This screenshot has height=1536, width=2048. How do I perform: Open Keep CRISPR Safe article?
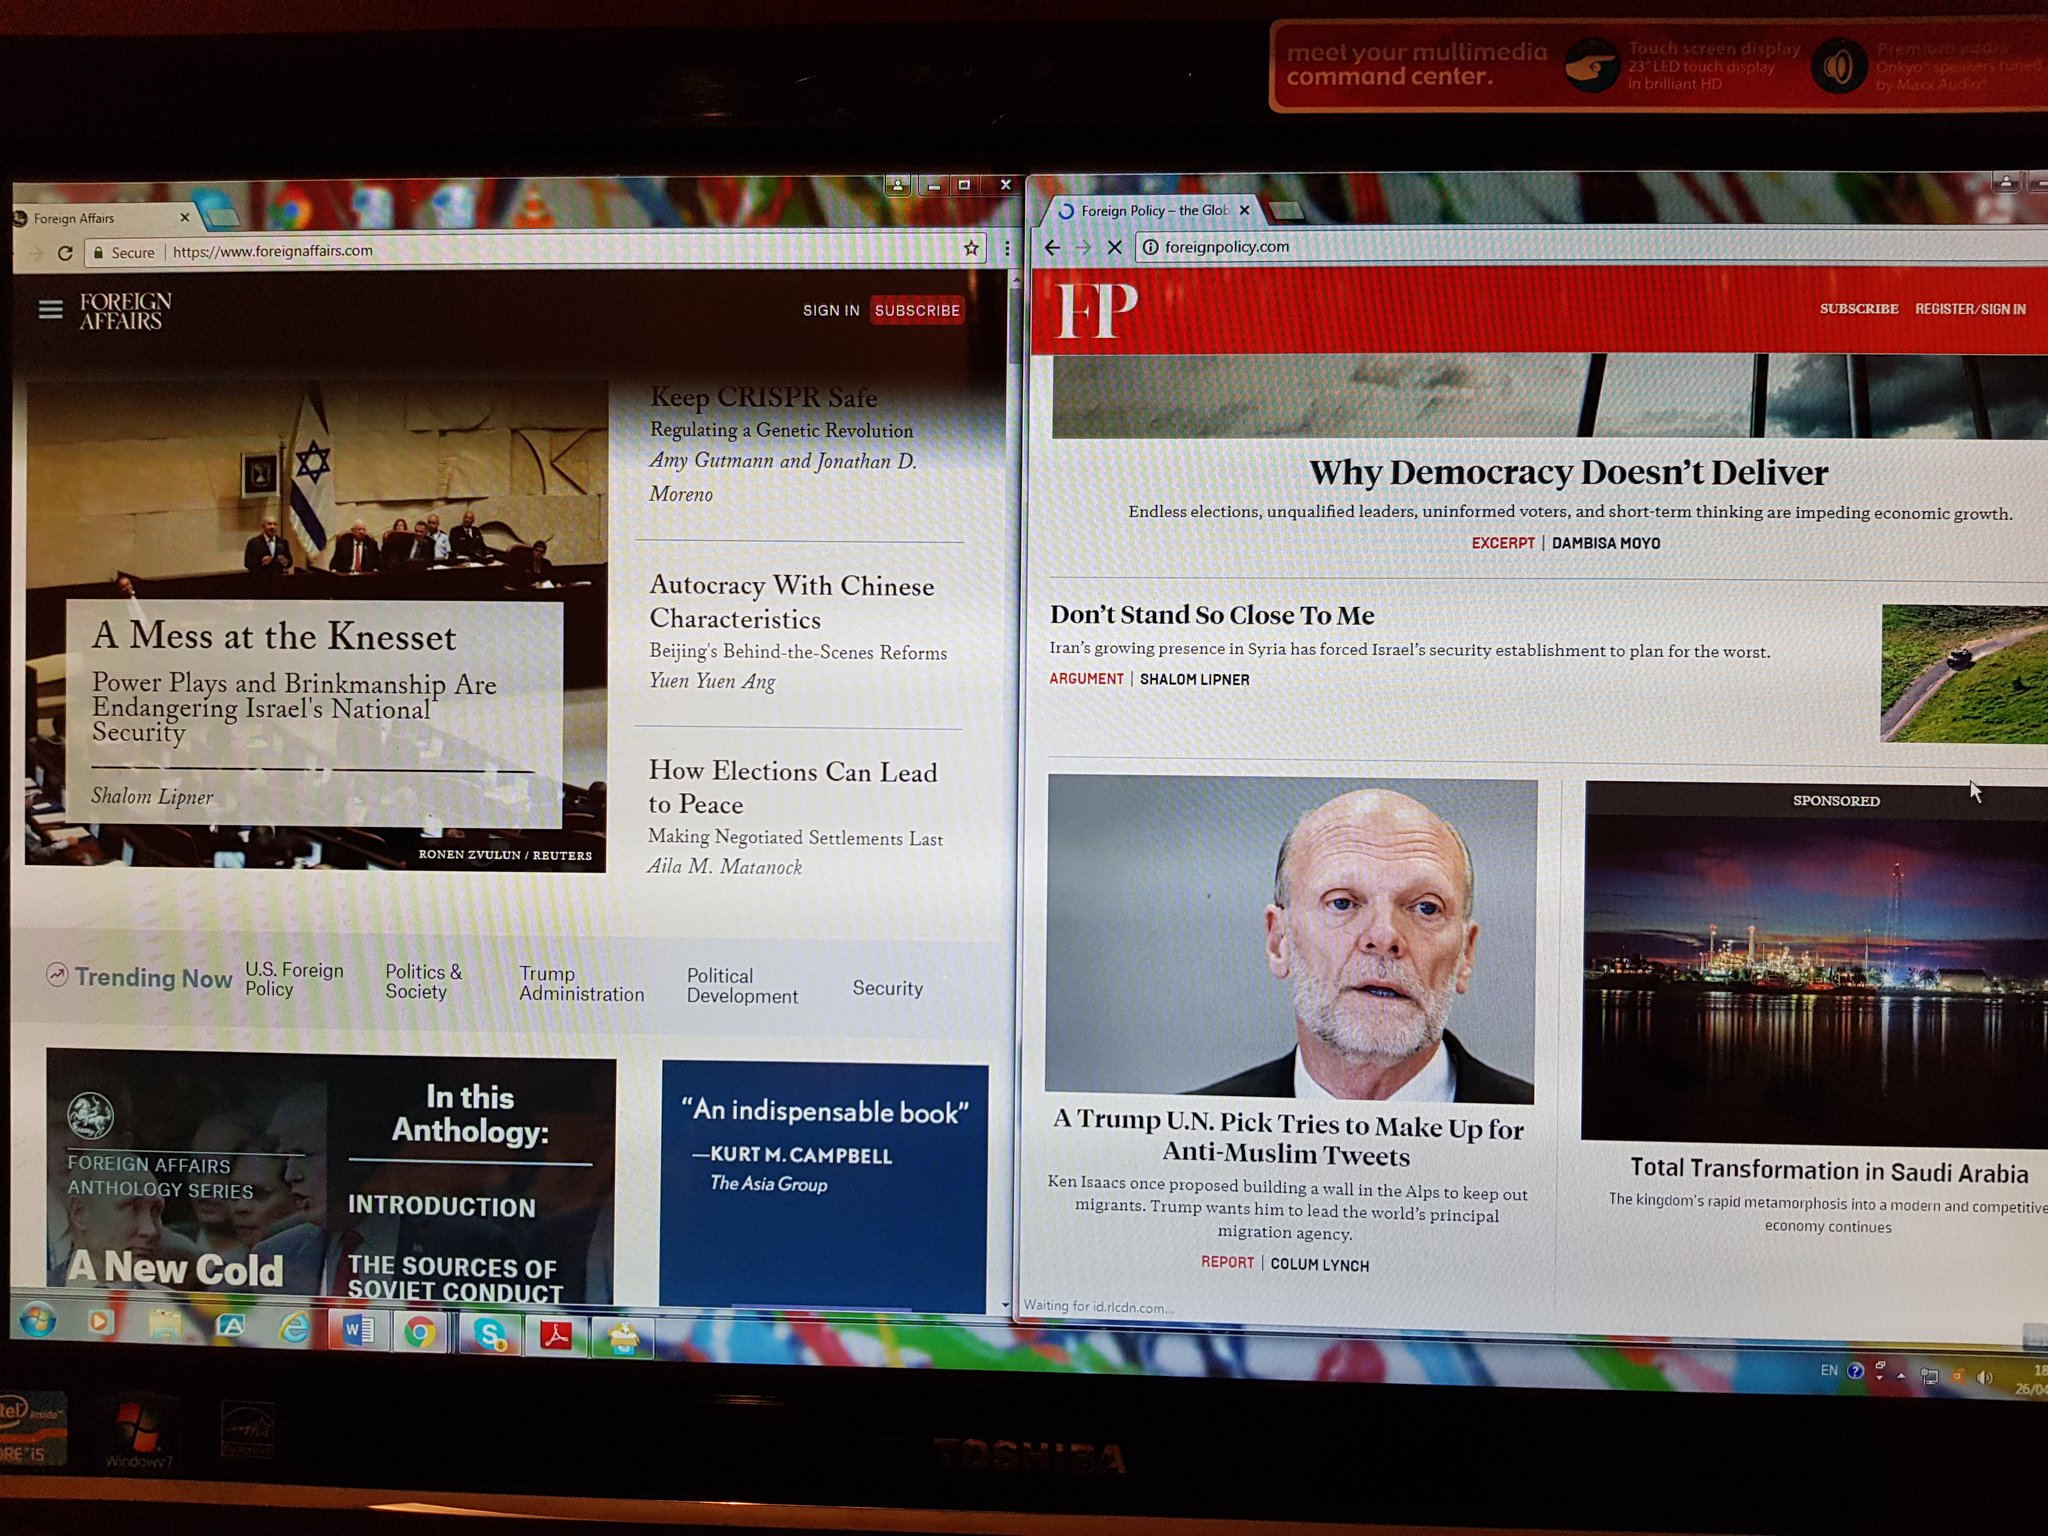pyautogui.click(x=763, y=397)
